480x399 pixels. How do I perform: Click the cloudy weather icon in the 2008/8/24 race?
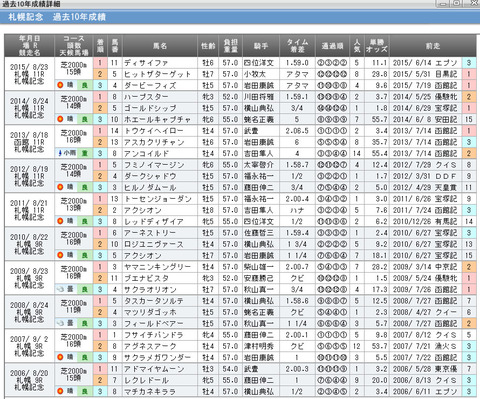60,323
